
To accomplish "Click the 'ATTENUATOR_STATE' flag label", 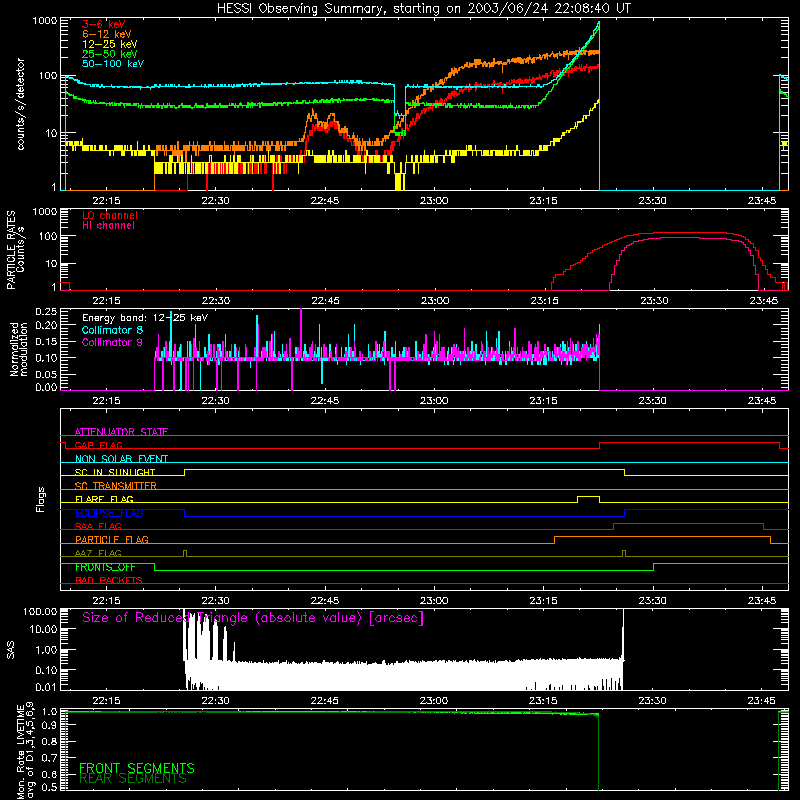I will click(121, 432).
